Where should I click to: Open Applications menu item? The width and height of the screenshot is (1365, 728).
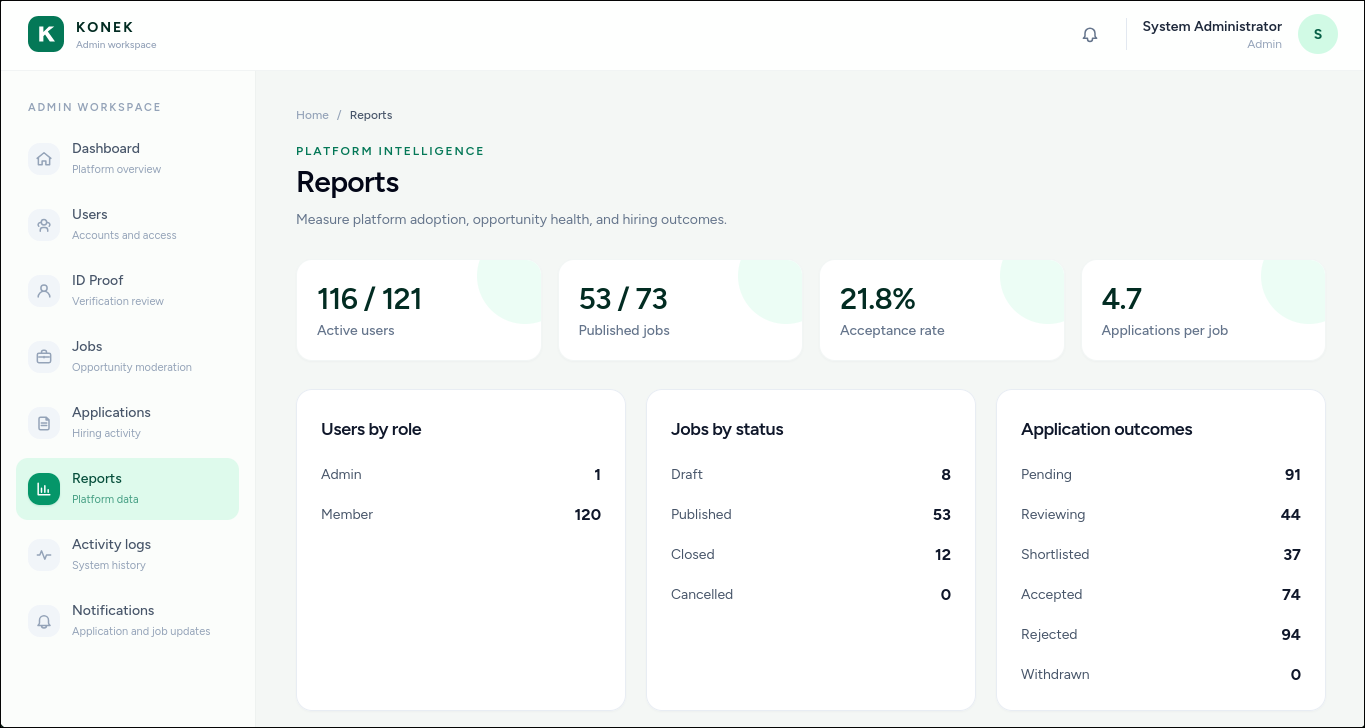[x=127, y=422]
